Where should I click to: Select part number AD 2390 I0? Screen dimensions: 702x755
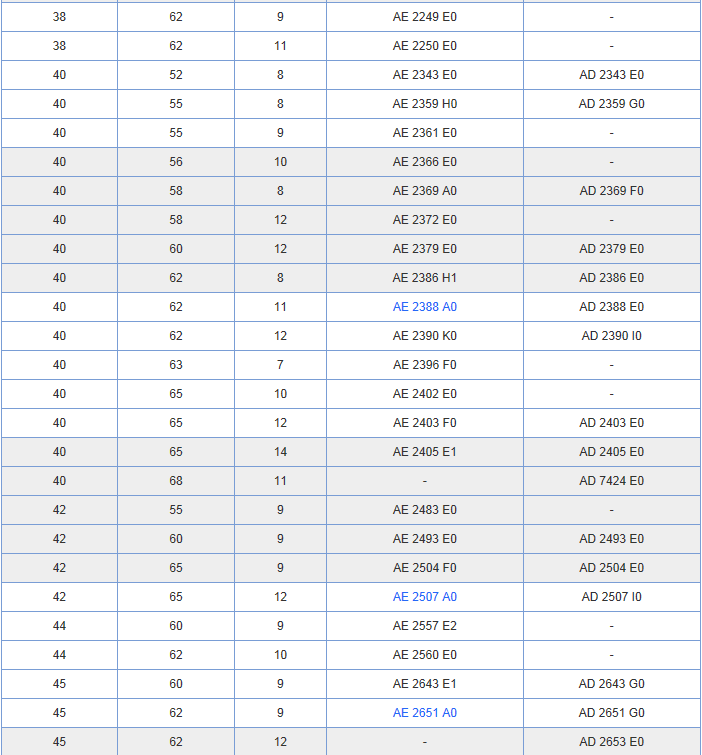[611, 336]
